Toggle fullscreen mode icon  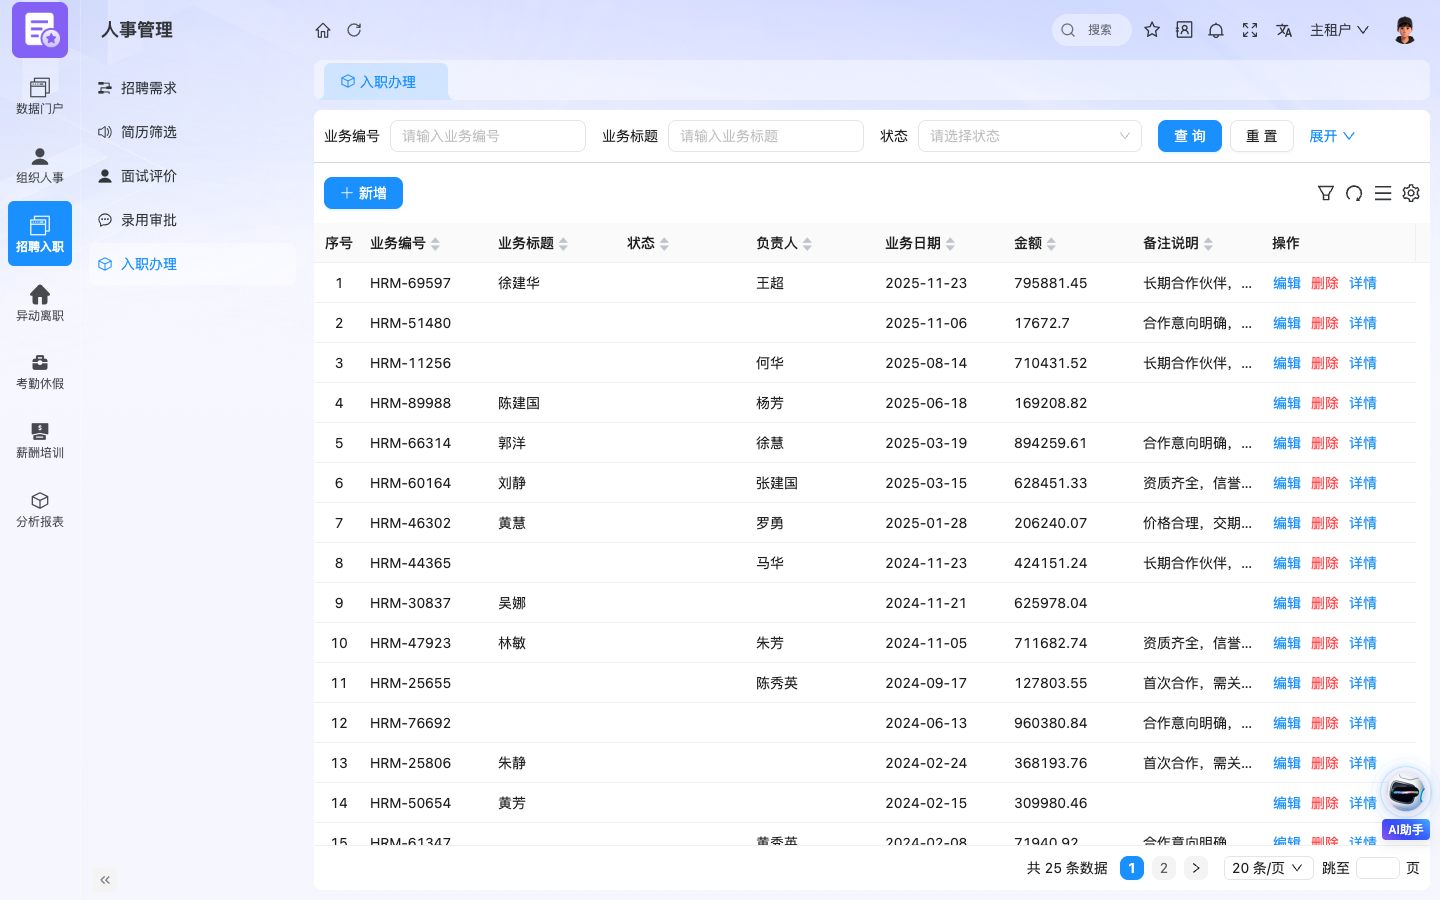(x=1250, y=30)
